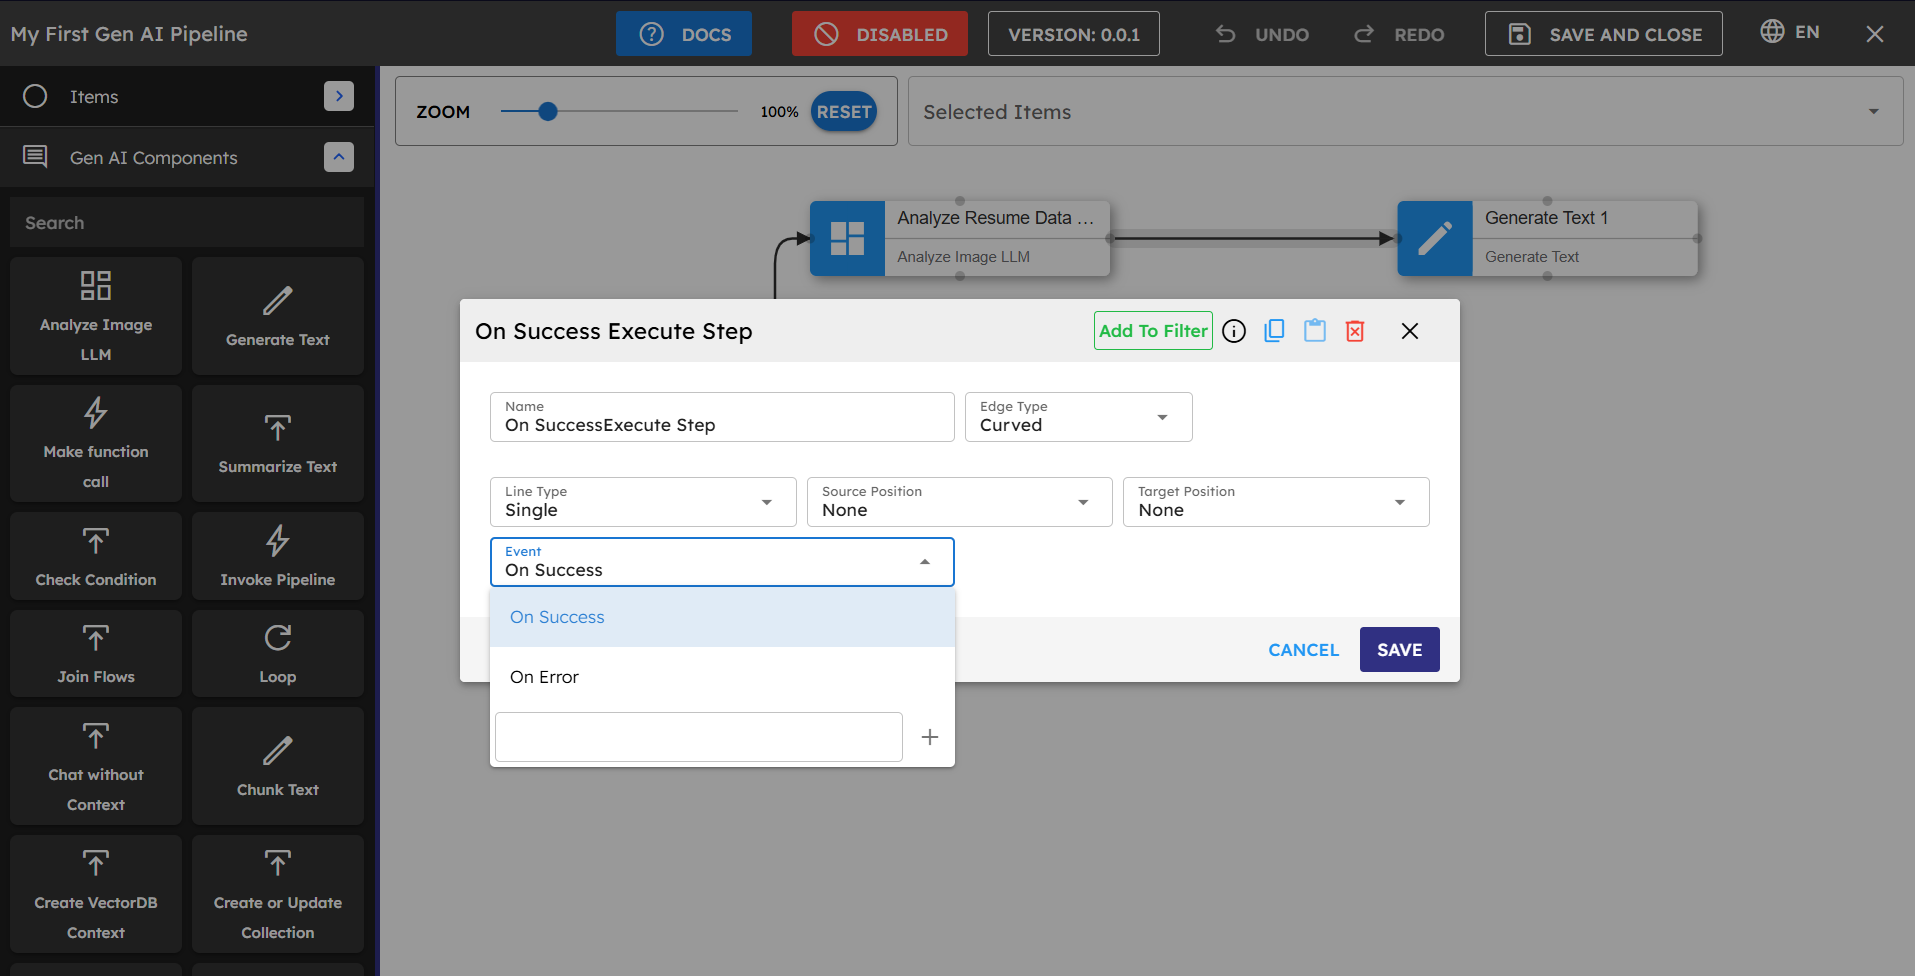Select the Analyze Image LLM component
1915x976 pixels.
click(x=96, y=316)
